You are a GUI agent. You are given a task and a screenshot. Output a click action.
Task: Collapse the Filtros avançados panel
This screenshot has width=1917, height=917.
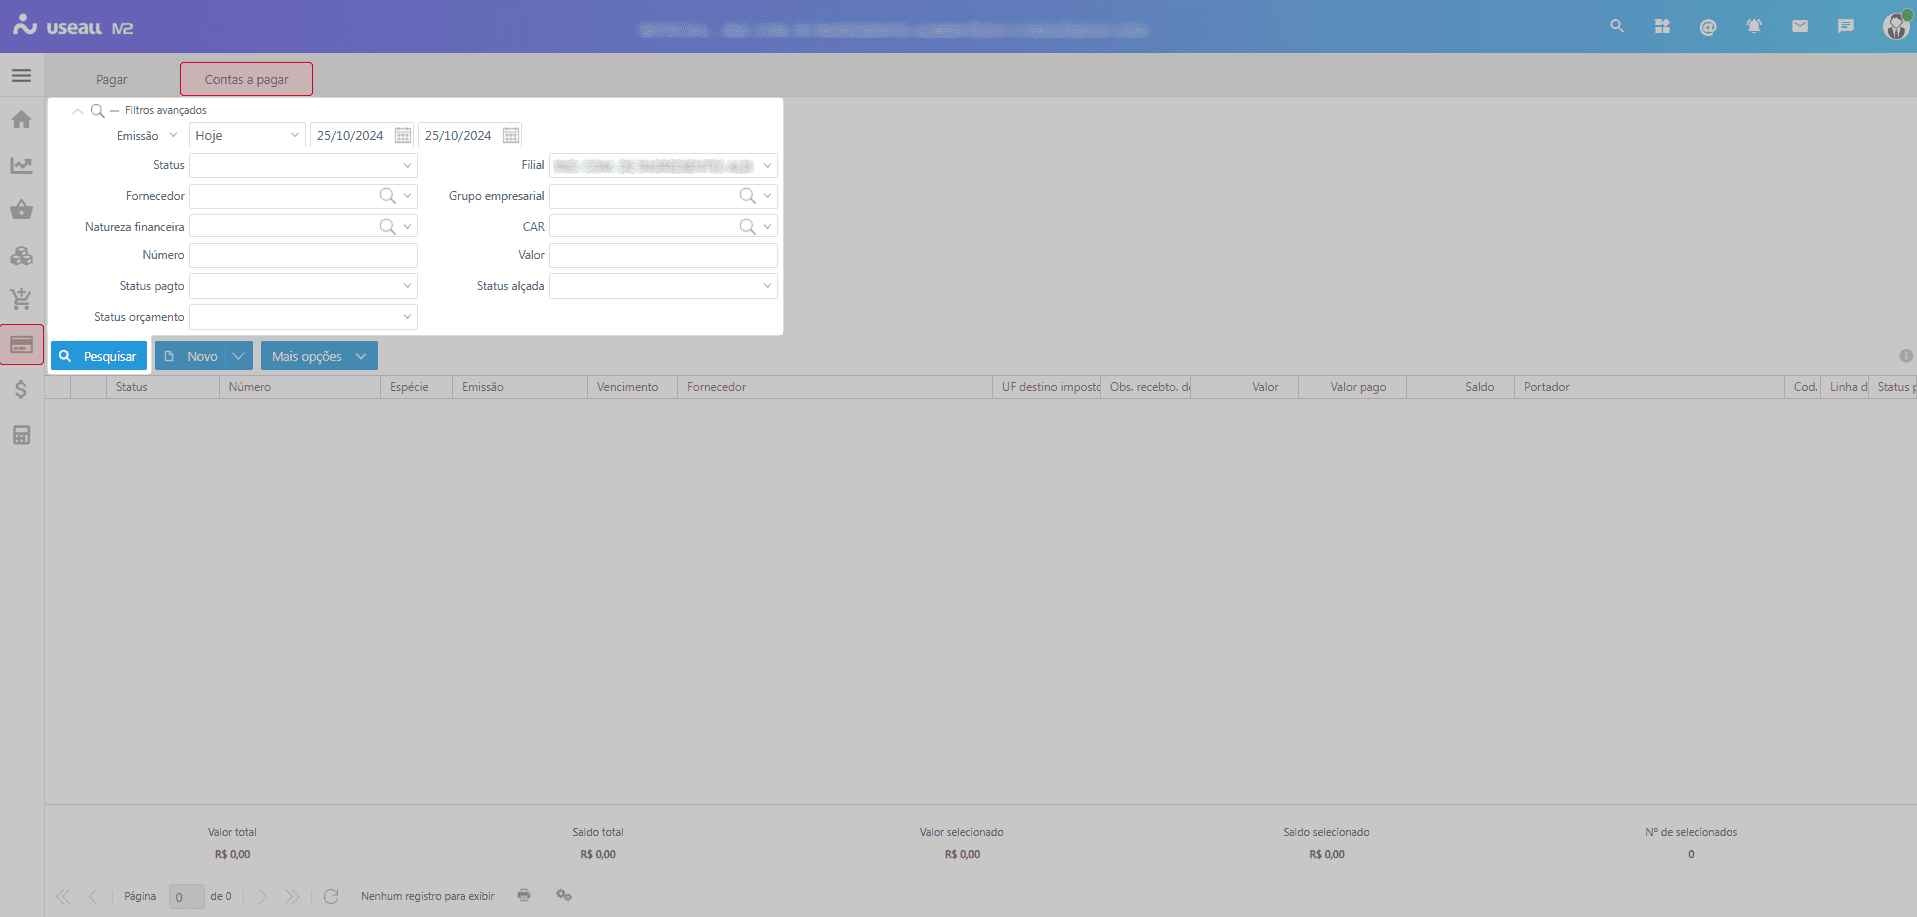click(78, 111)
